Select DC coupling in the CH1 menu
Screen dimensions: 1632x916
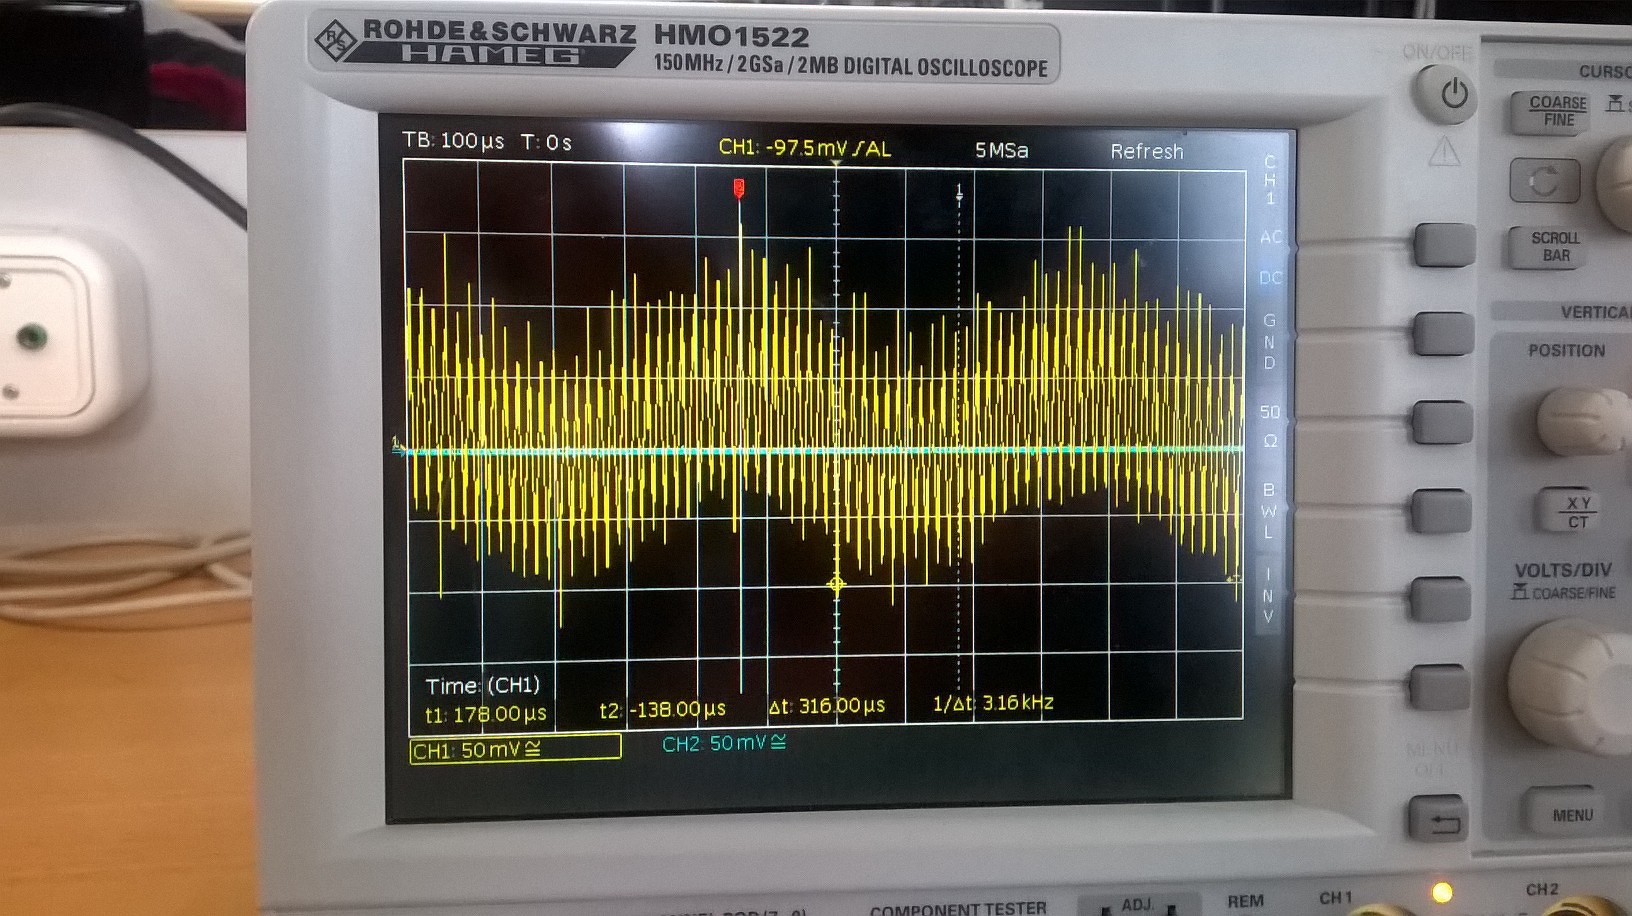1270,277
